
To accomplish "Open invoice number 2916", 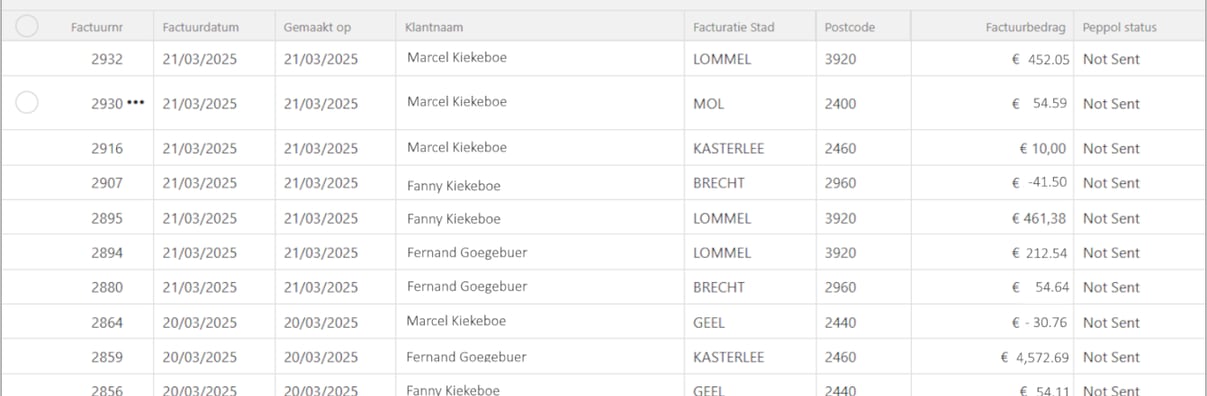I will 107,148.
